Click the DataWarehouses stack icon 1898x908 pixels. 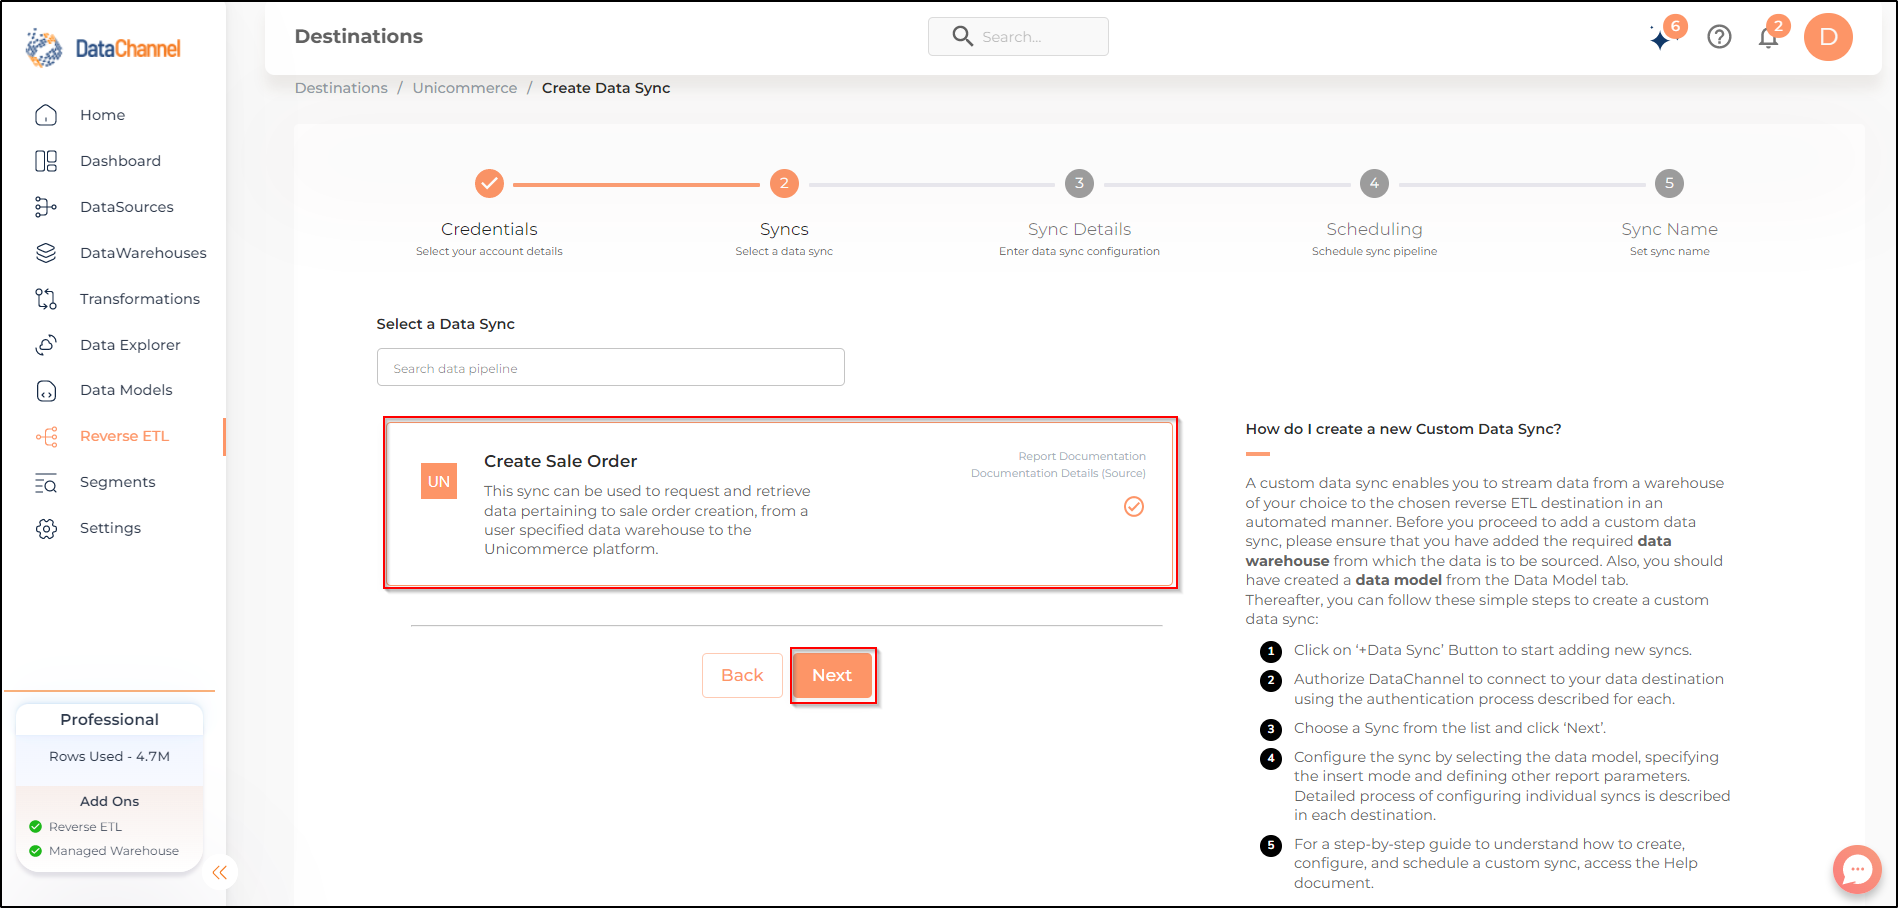point(46,253)
